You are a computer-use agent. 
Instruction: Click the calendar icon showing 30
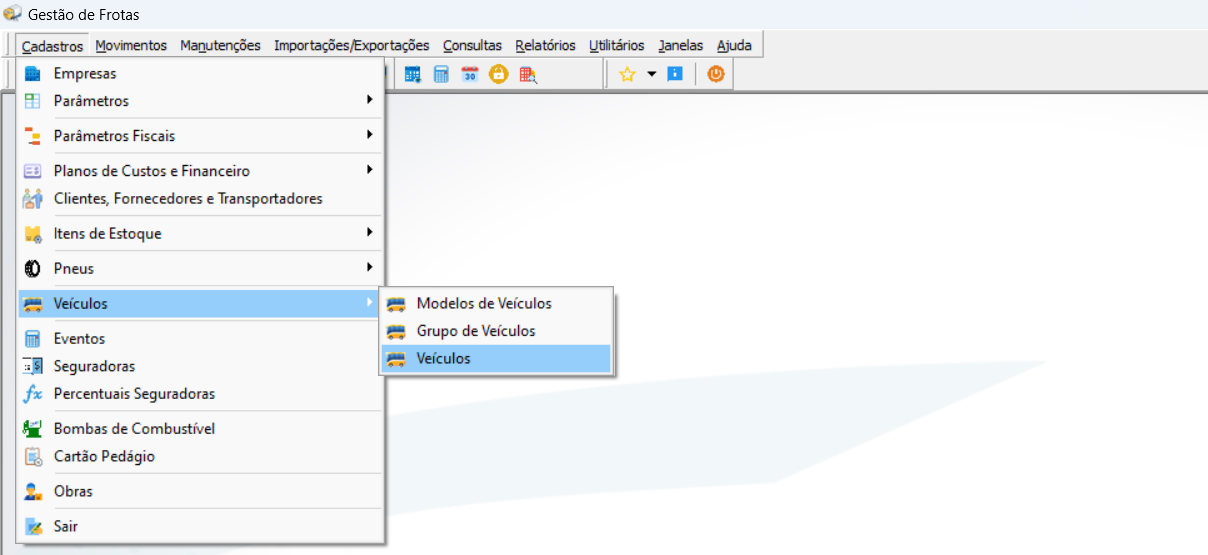(x=470, y=74)
